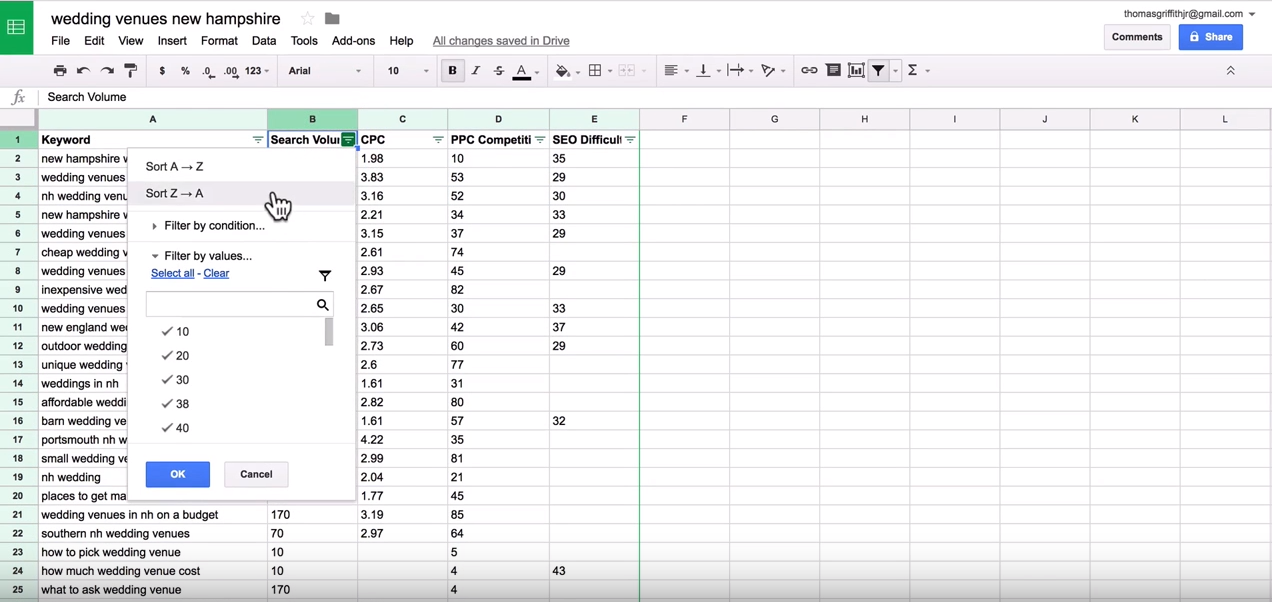Star the wedding venues spreadsheet
Viewport: 1272px width, 602px height.
[x=308, y=19]
